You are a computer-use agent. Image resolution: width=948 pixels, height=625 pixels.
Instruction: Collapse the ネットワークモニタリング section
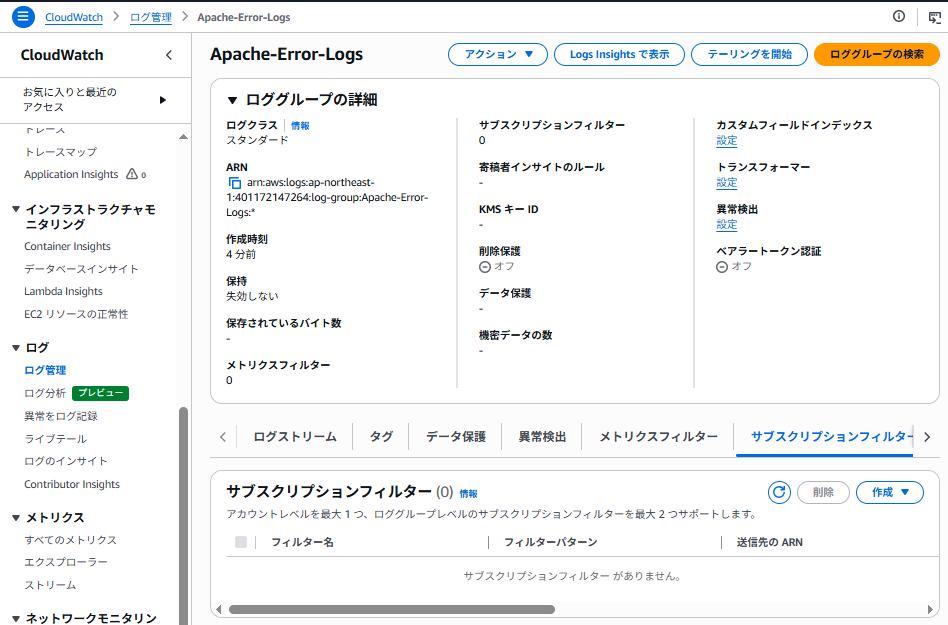pyautogui.click(x=16, y=618)
